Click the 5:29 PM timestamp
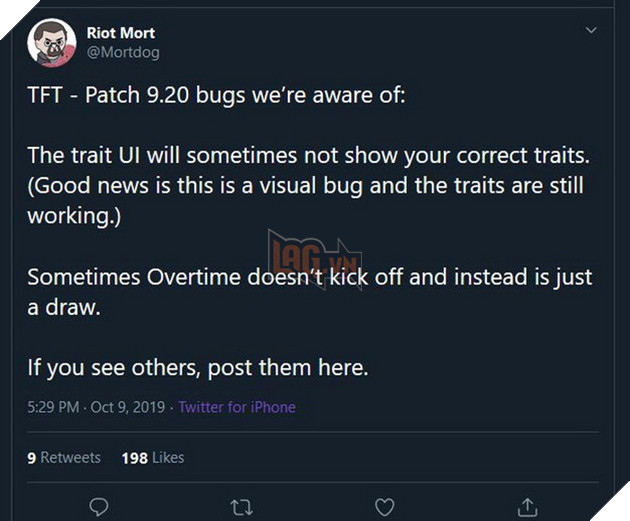 click(54, 408)
